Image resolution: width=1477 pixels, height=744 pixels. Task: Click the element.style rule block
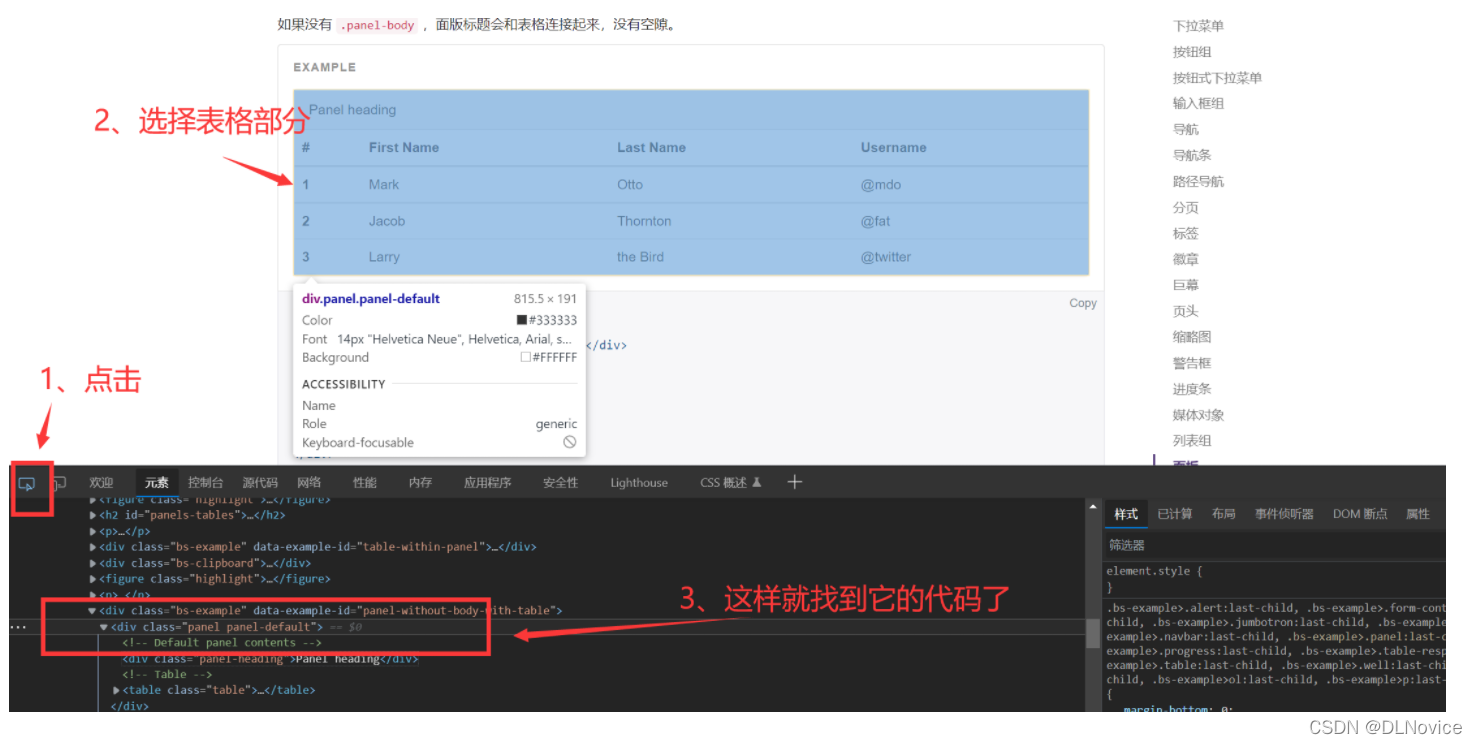1155,579
